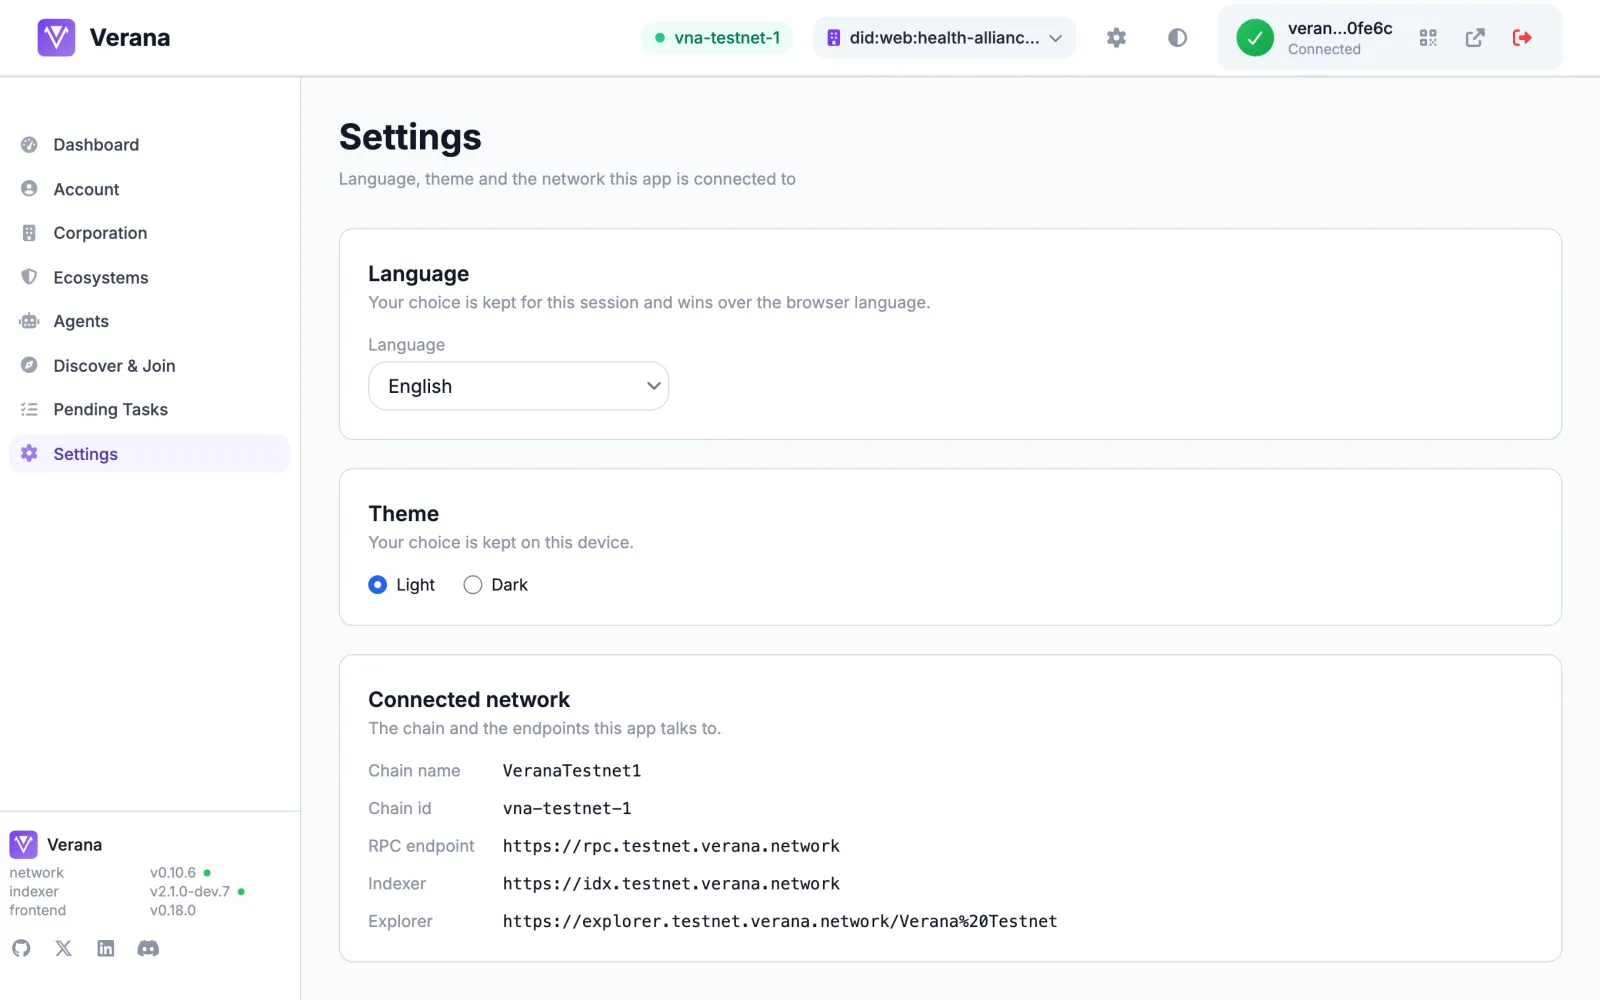Viewport: 1600px width, 1000px height.
Task: Click the veran...0fe6c wallet address
Action: point(1340,29)
